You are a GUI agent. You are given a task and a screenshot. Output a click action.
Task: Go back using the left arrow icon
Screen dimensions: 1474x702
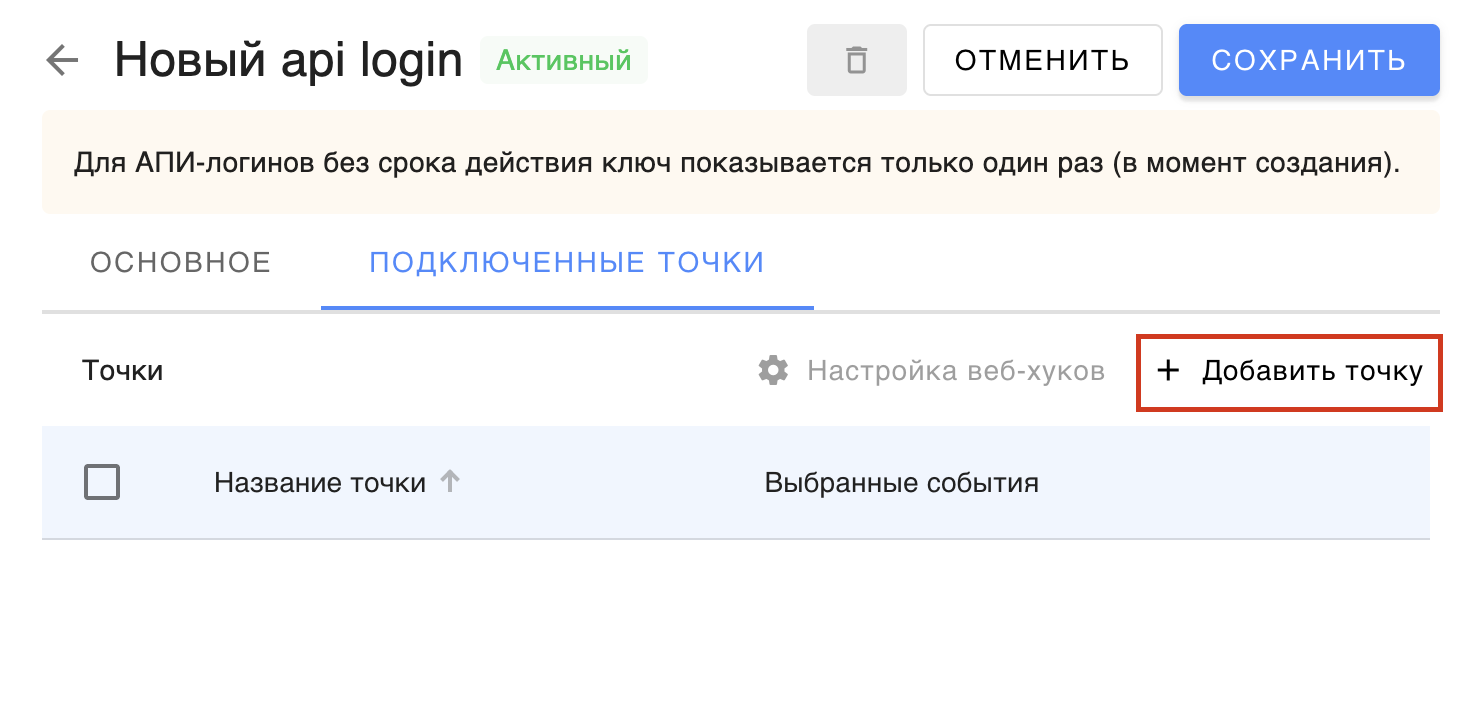[62, 61]
